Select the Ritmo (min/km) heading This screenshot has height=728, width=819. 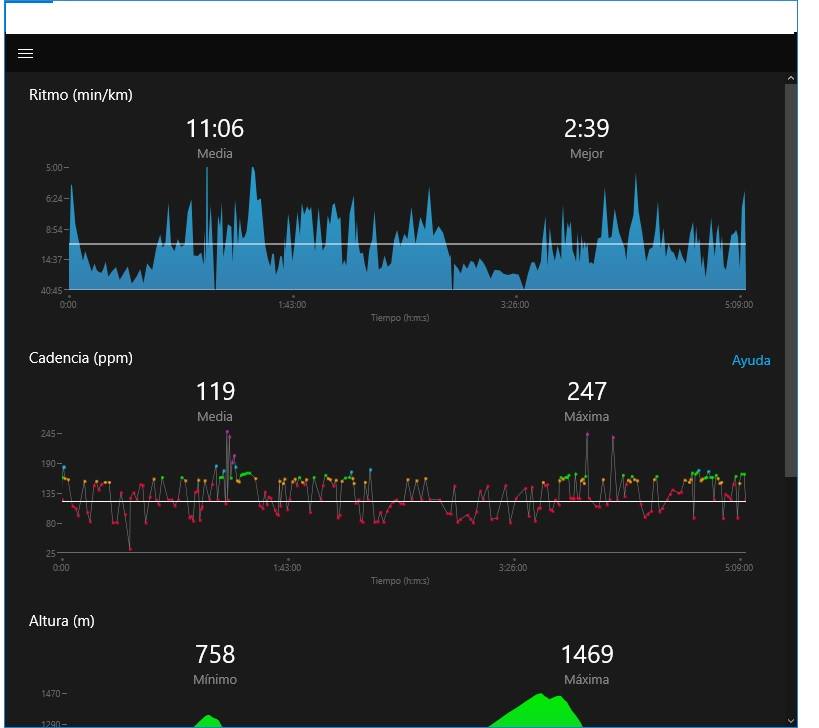pyautogui.click(x=81, y=95)
